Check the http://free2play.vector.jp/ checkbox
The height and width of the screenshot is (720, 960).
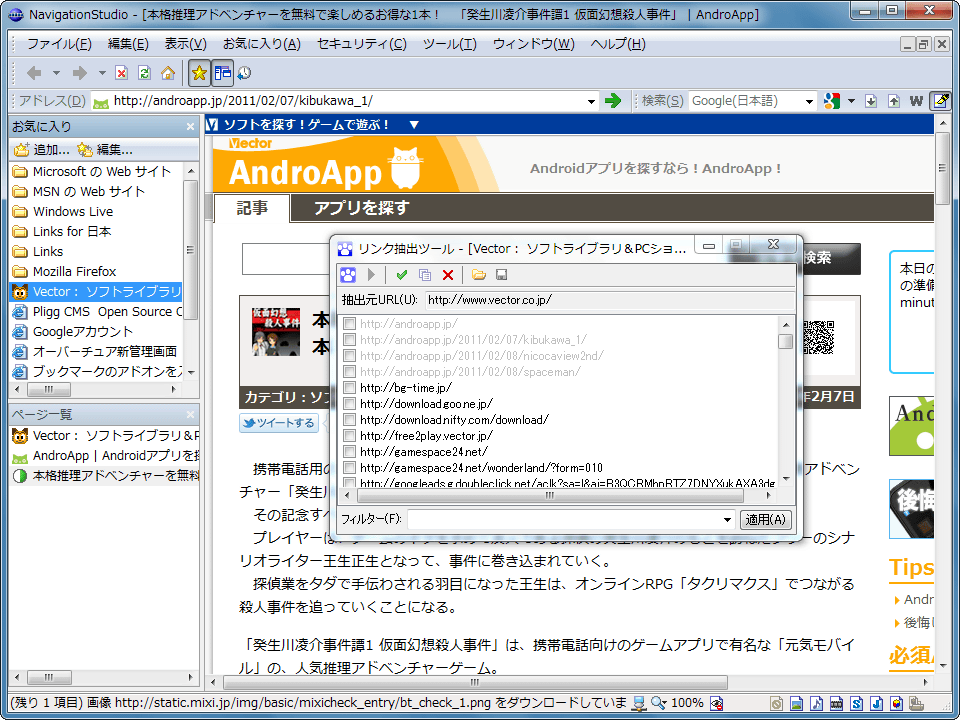350,435
